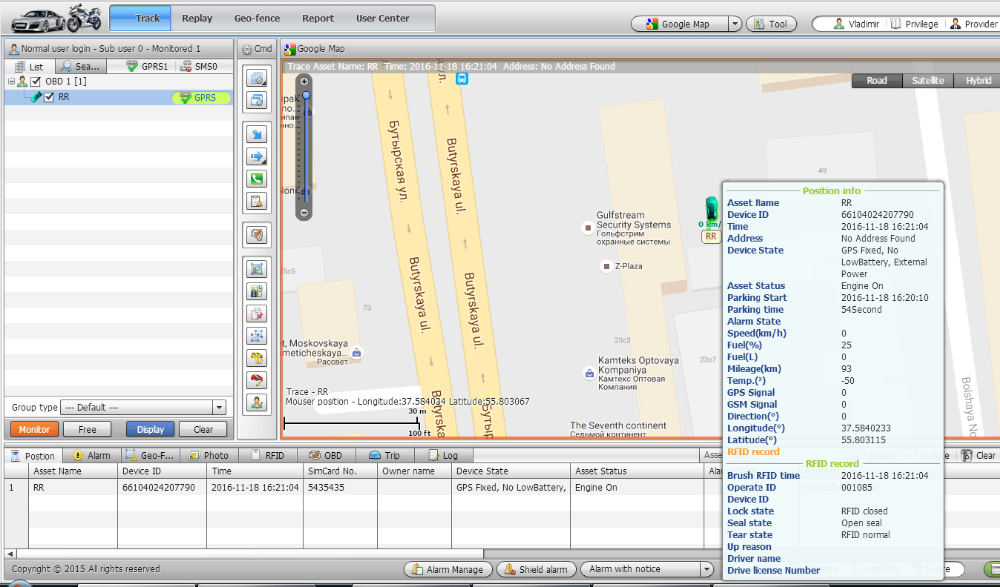Click the Z-Plaza place marker on map
The height and width of the screenshot is (587, 1000).
point(605,266)
